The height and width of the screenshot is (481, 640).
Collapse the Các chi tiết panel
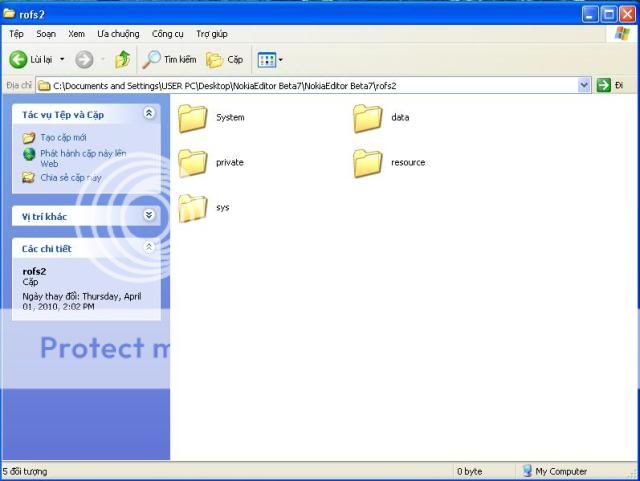(x=149, y=247)
